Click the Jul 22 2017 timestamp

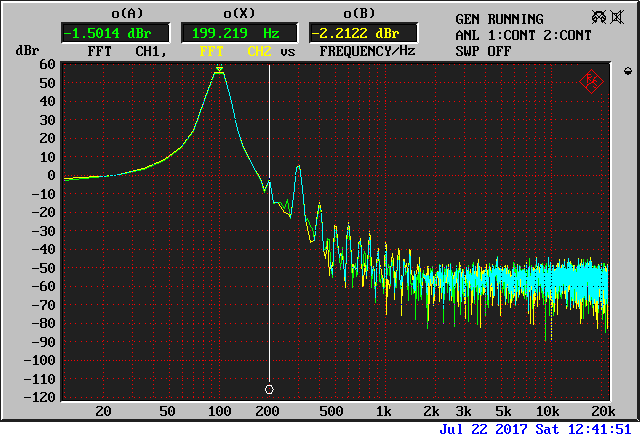[536, 429]
